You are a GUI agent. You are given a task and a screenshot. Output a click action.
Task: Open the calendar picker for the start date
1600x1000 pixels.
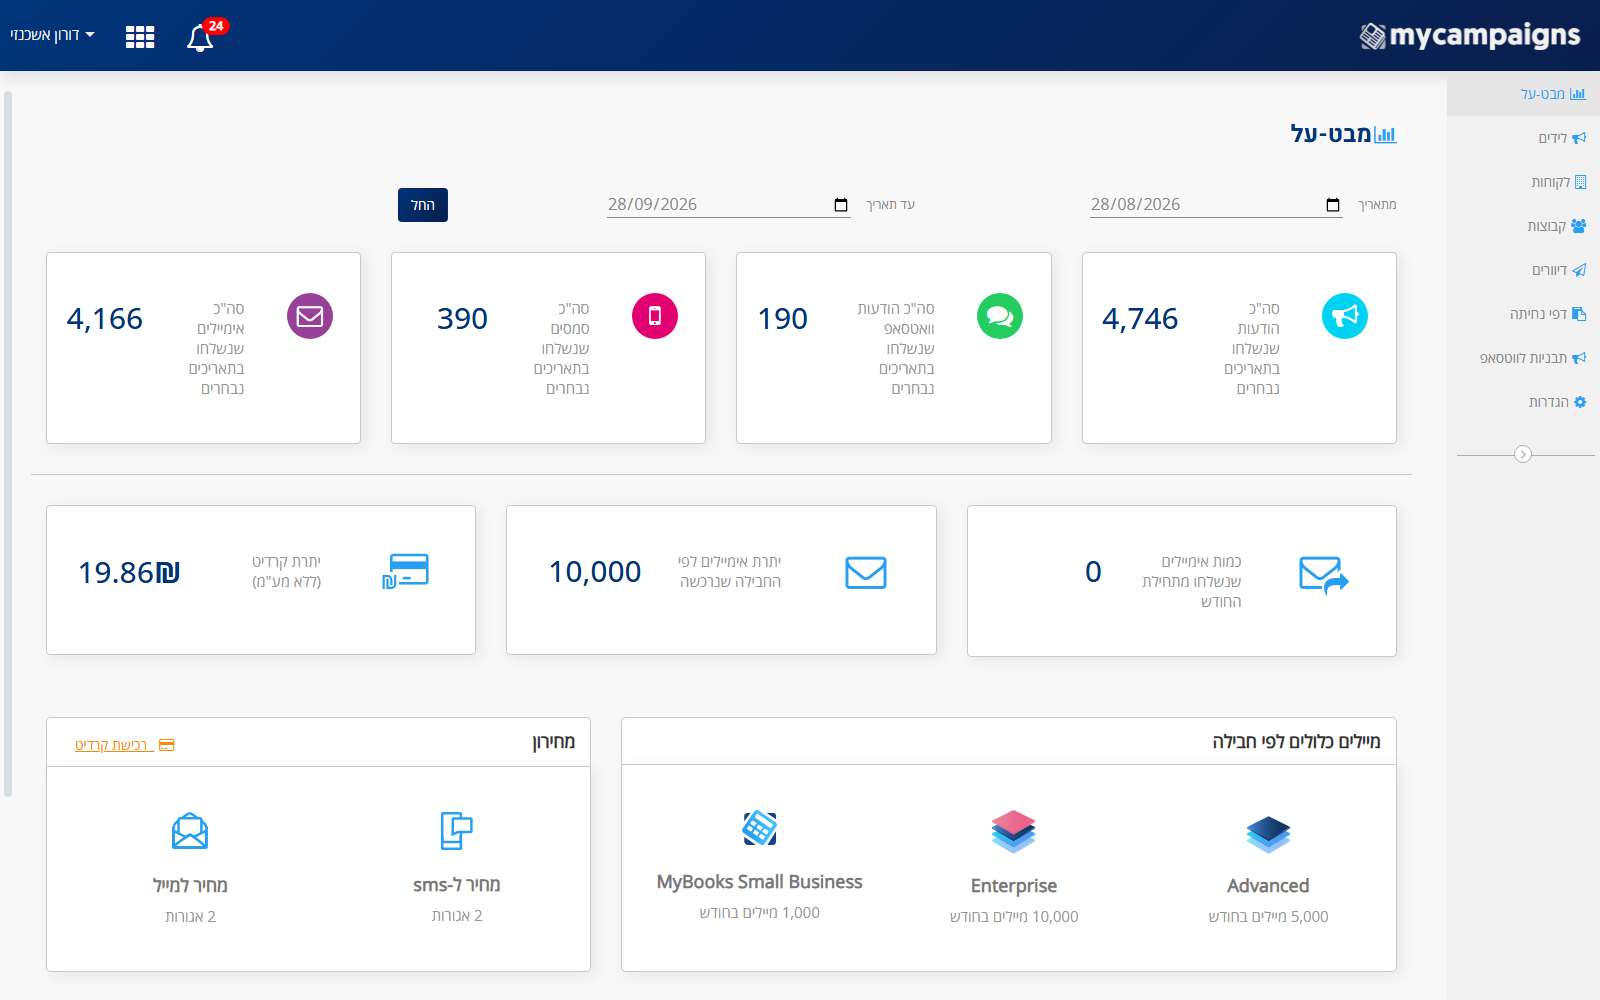coord(1333,205)
